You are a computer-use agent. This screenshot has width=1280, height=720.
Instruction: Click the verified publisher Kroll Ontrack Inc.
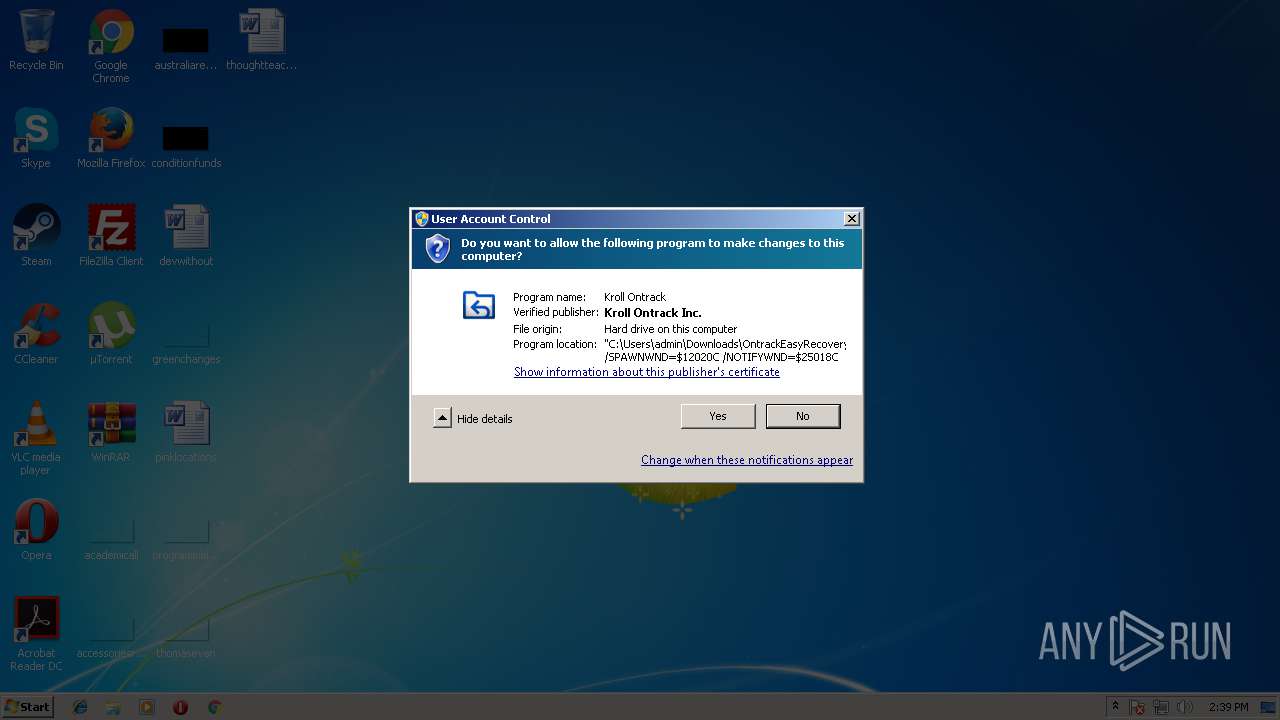pyautogui.click(x=653, y=313)
